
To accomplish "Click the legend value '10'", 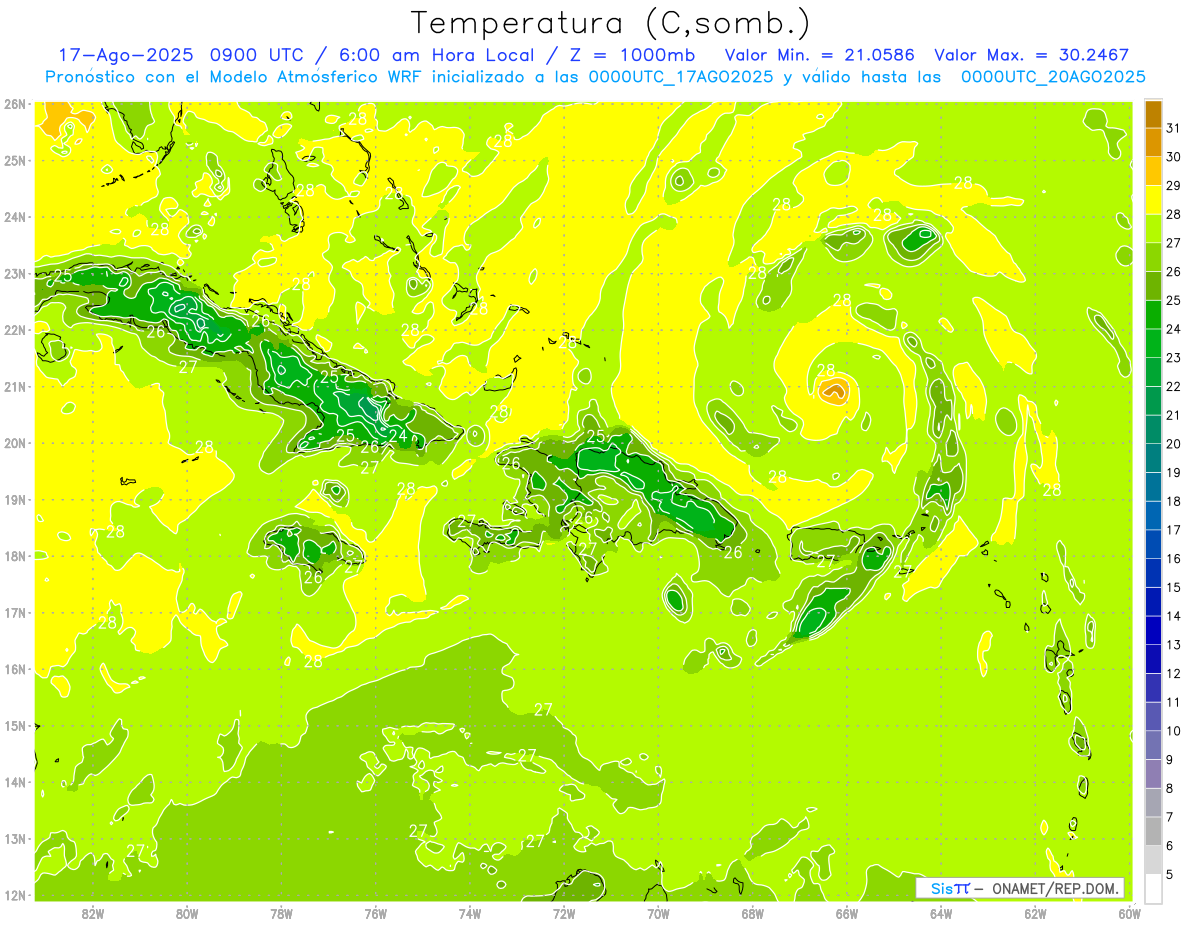I will (1174, 731).
